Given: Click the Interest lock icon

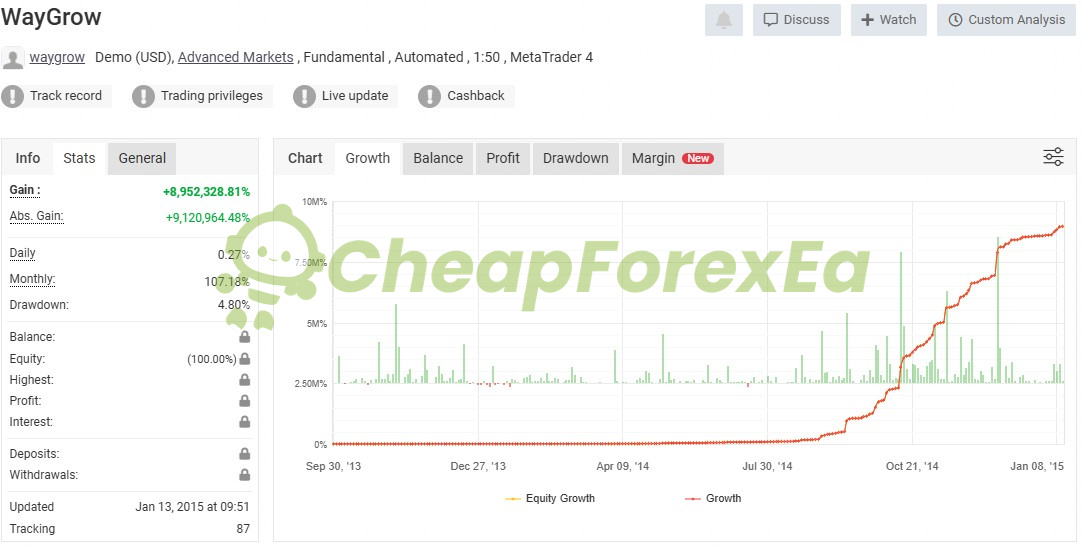Looking at the screenshot, I should (x=244, y=422).
